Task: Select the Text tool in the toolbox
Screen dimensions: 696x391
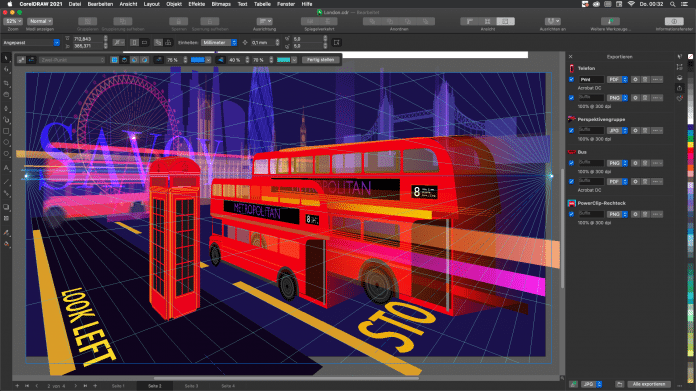Action: click(6, 168)
